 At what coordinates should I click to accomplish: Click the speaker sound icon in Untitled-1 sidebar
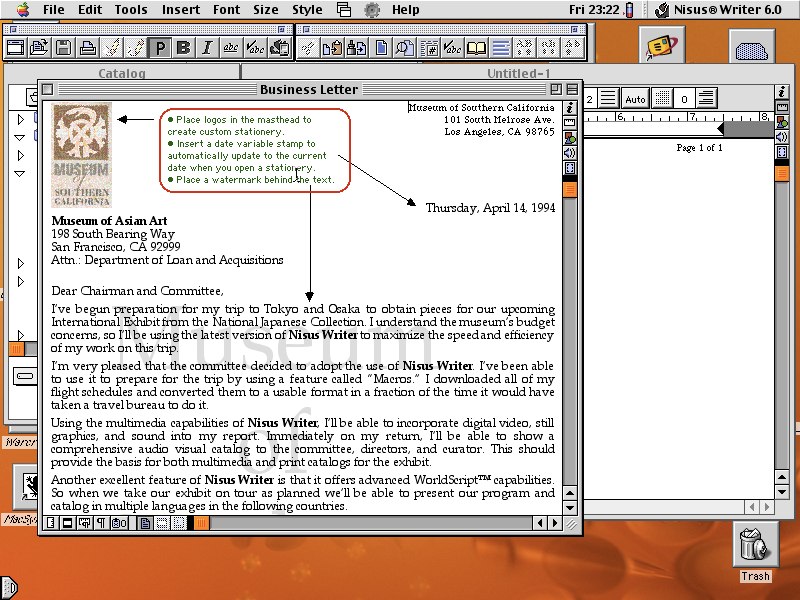(782, 137)
